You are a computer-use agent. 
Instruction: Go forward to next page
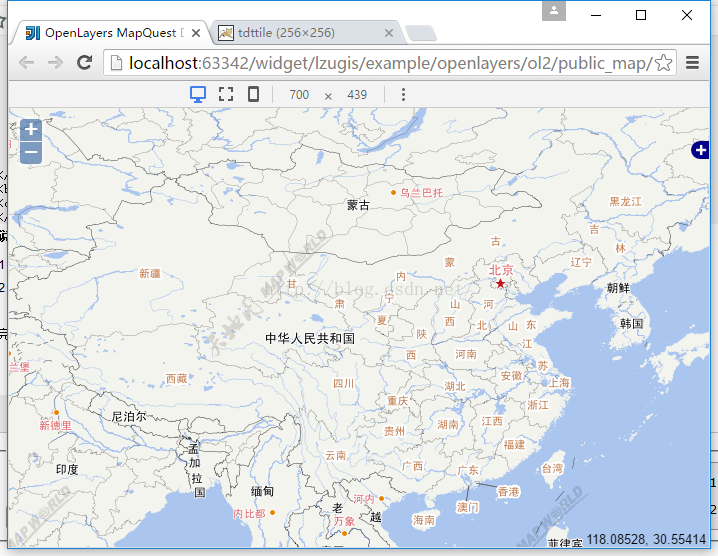coord(55,63)
